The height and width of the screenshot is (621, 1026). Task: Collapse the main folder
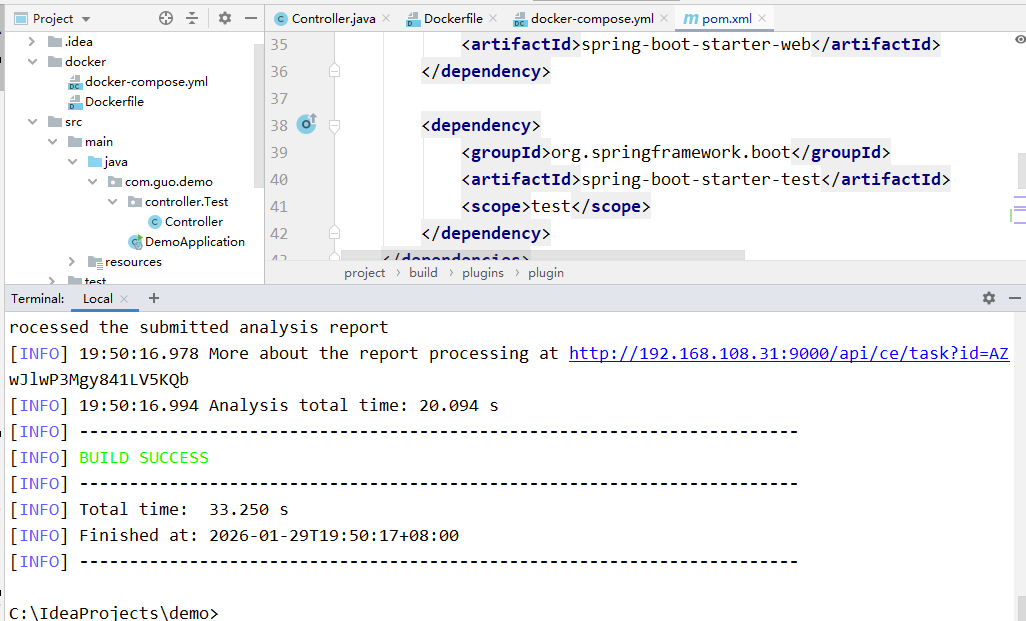point(52,141)
